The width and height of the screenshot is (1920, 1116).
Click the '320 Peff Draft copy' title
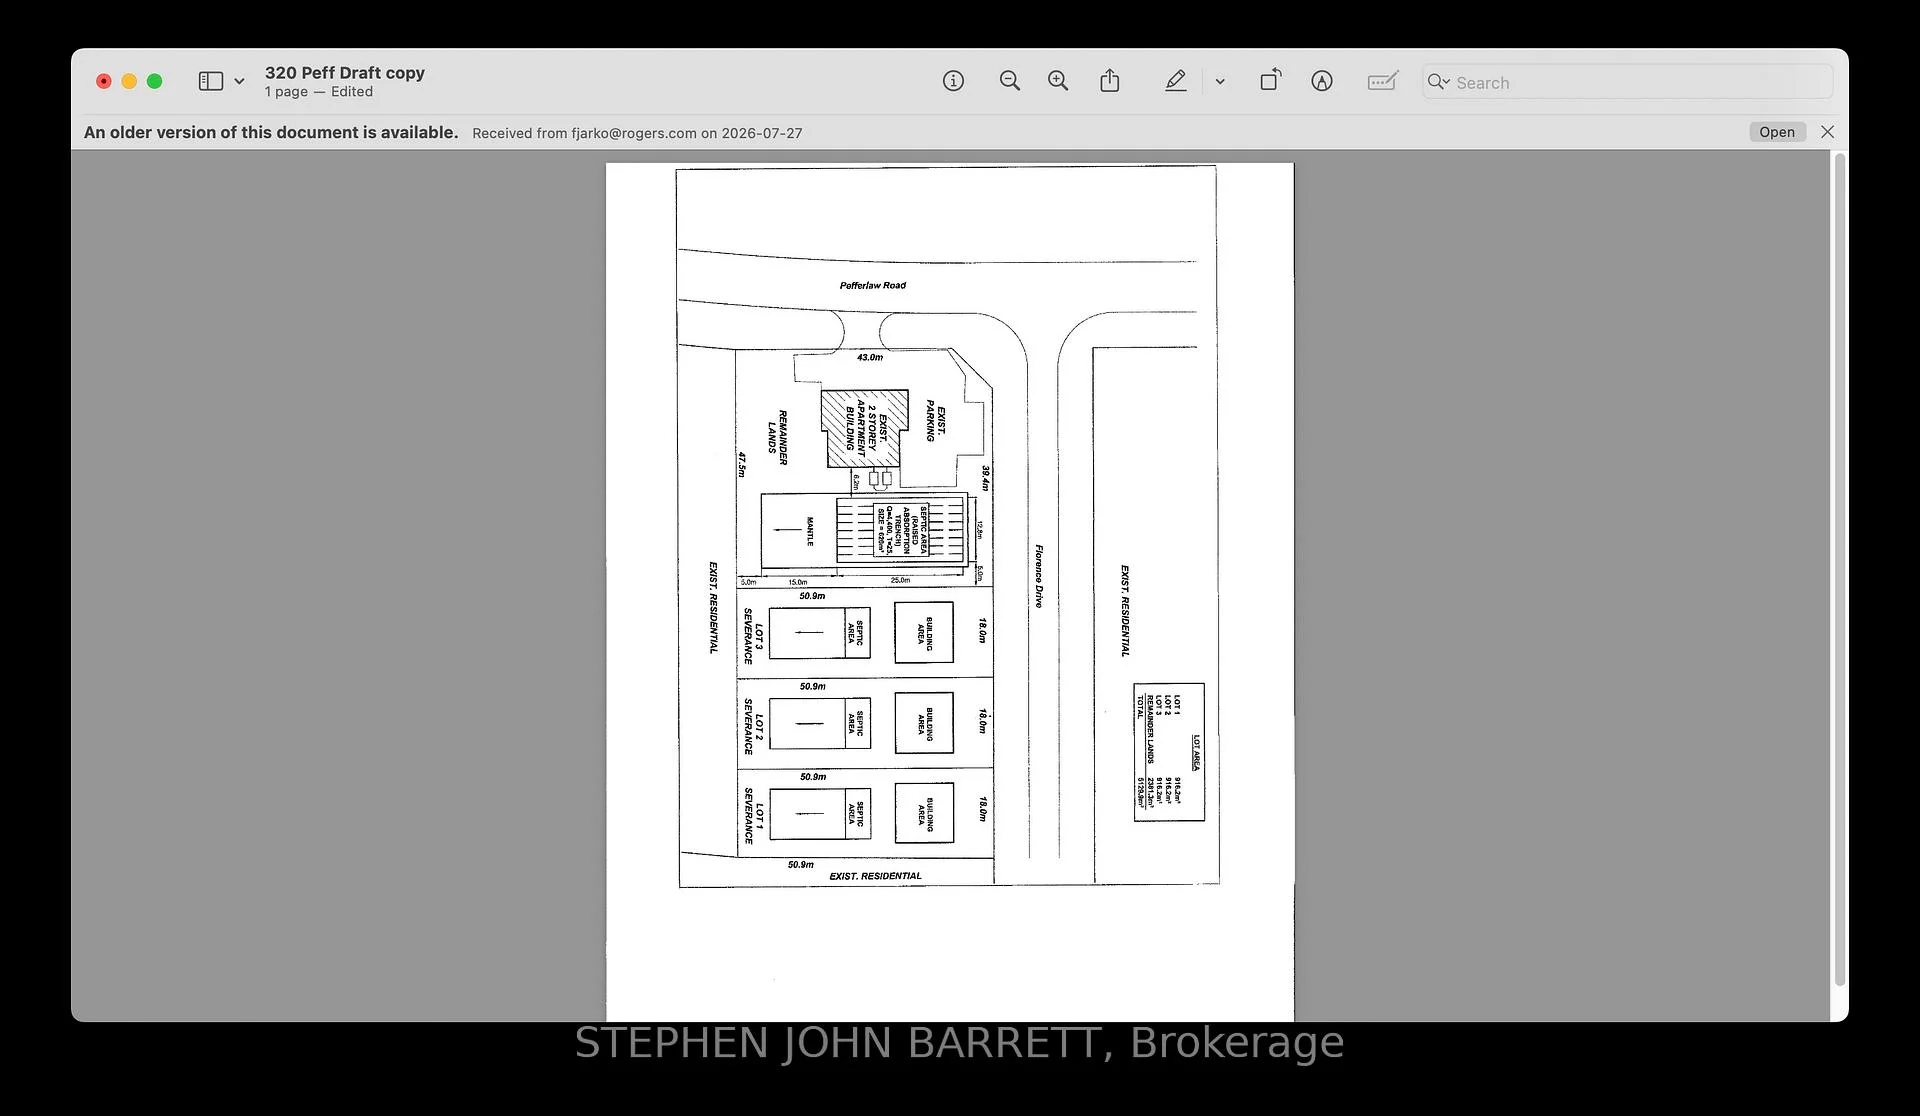[345, 73]
